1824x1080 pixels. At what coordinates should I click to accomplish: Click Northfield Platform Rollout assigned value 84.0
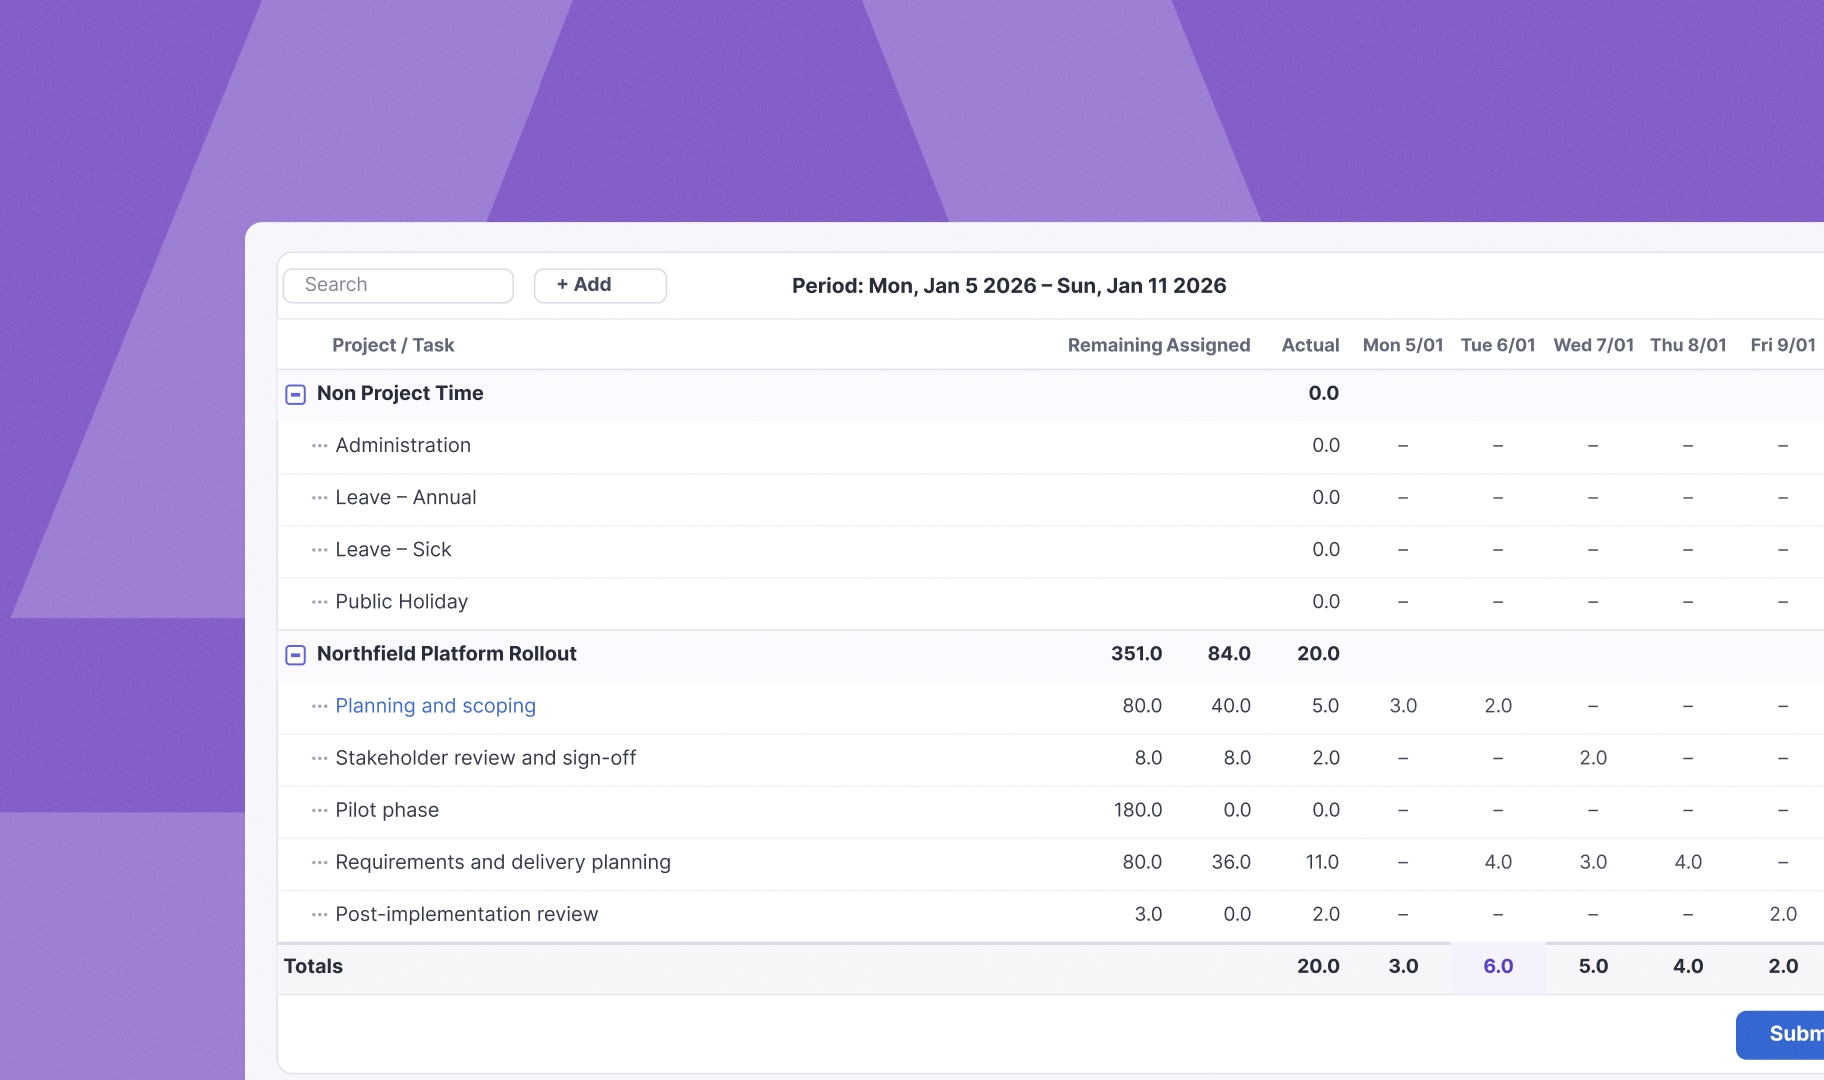(x=1229, y=654)
